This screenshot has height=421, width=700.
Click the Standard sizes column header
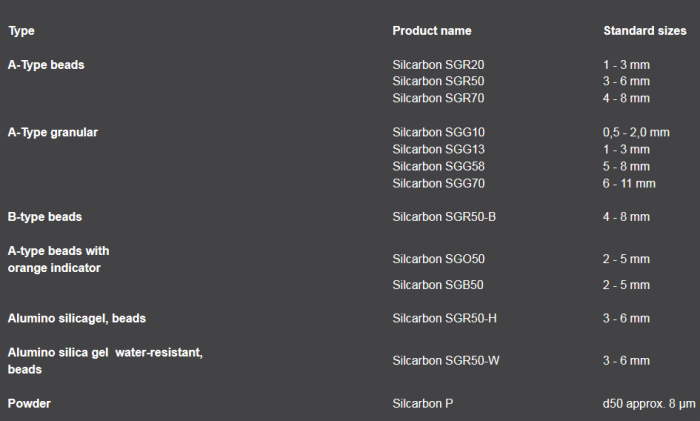click(x=645, y=31)
